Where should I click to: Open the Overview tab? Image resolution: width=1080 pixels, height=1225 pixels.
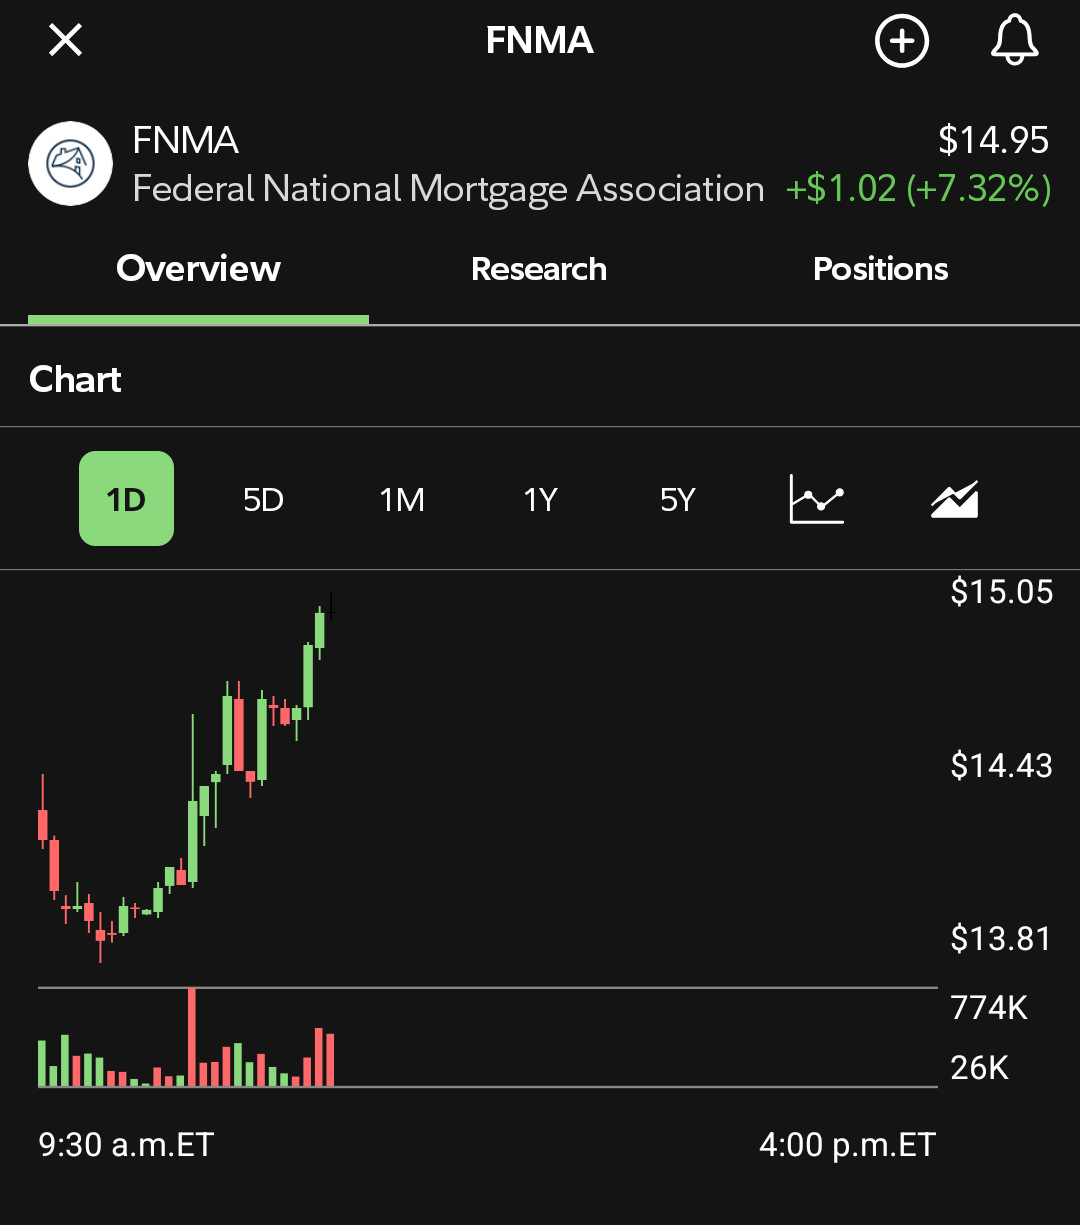pyautogui.click(x=198, y=268)
